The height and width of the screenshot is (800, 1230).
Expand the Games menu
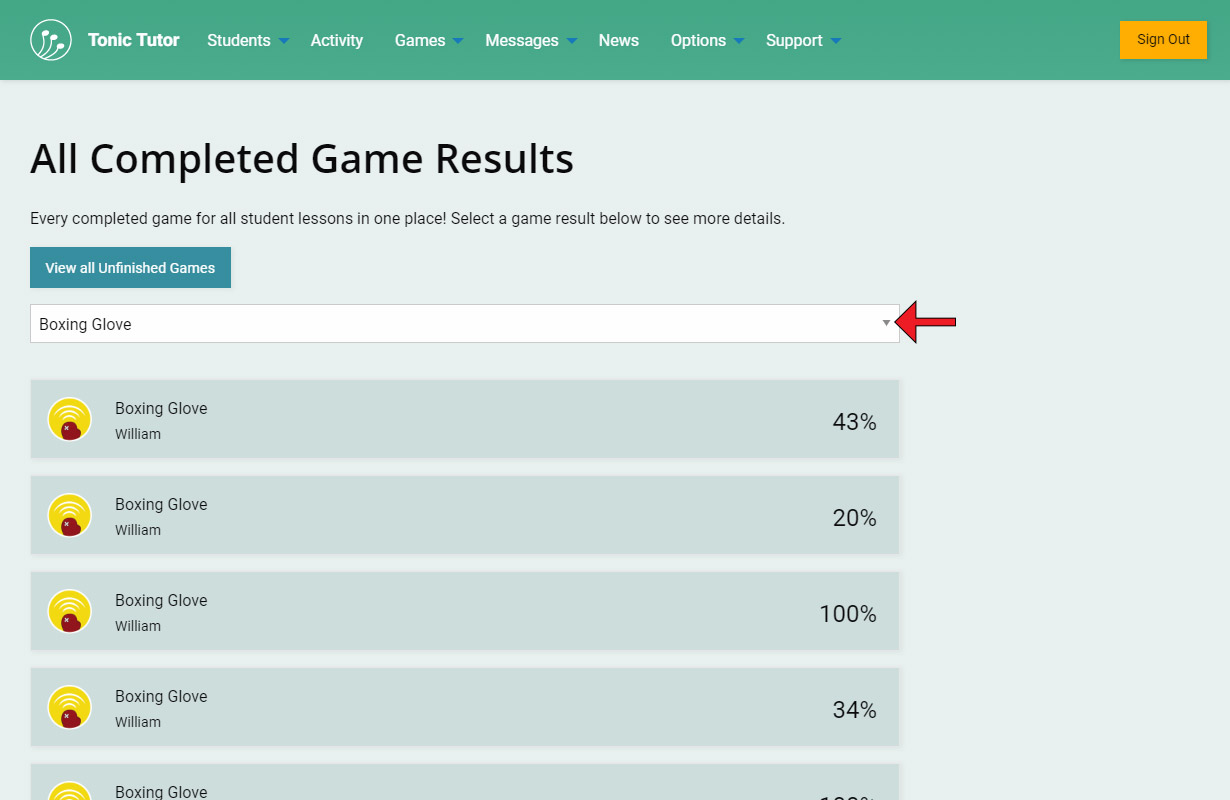pos(429,40)
